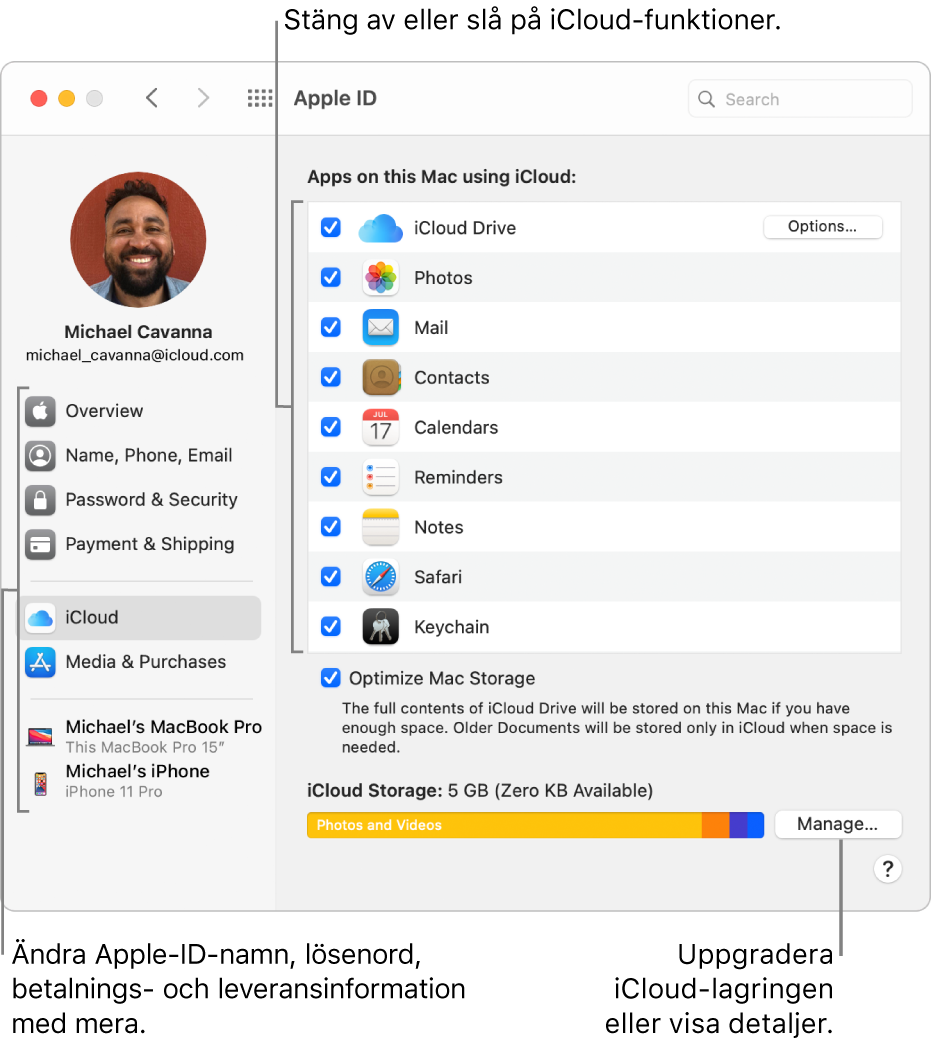Click the sidebar iCloud cloud icon

(40, 618)
